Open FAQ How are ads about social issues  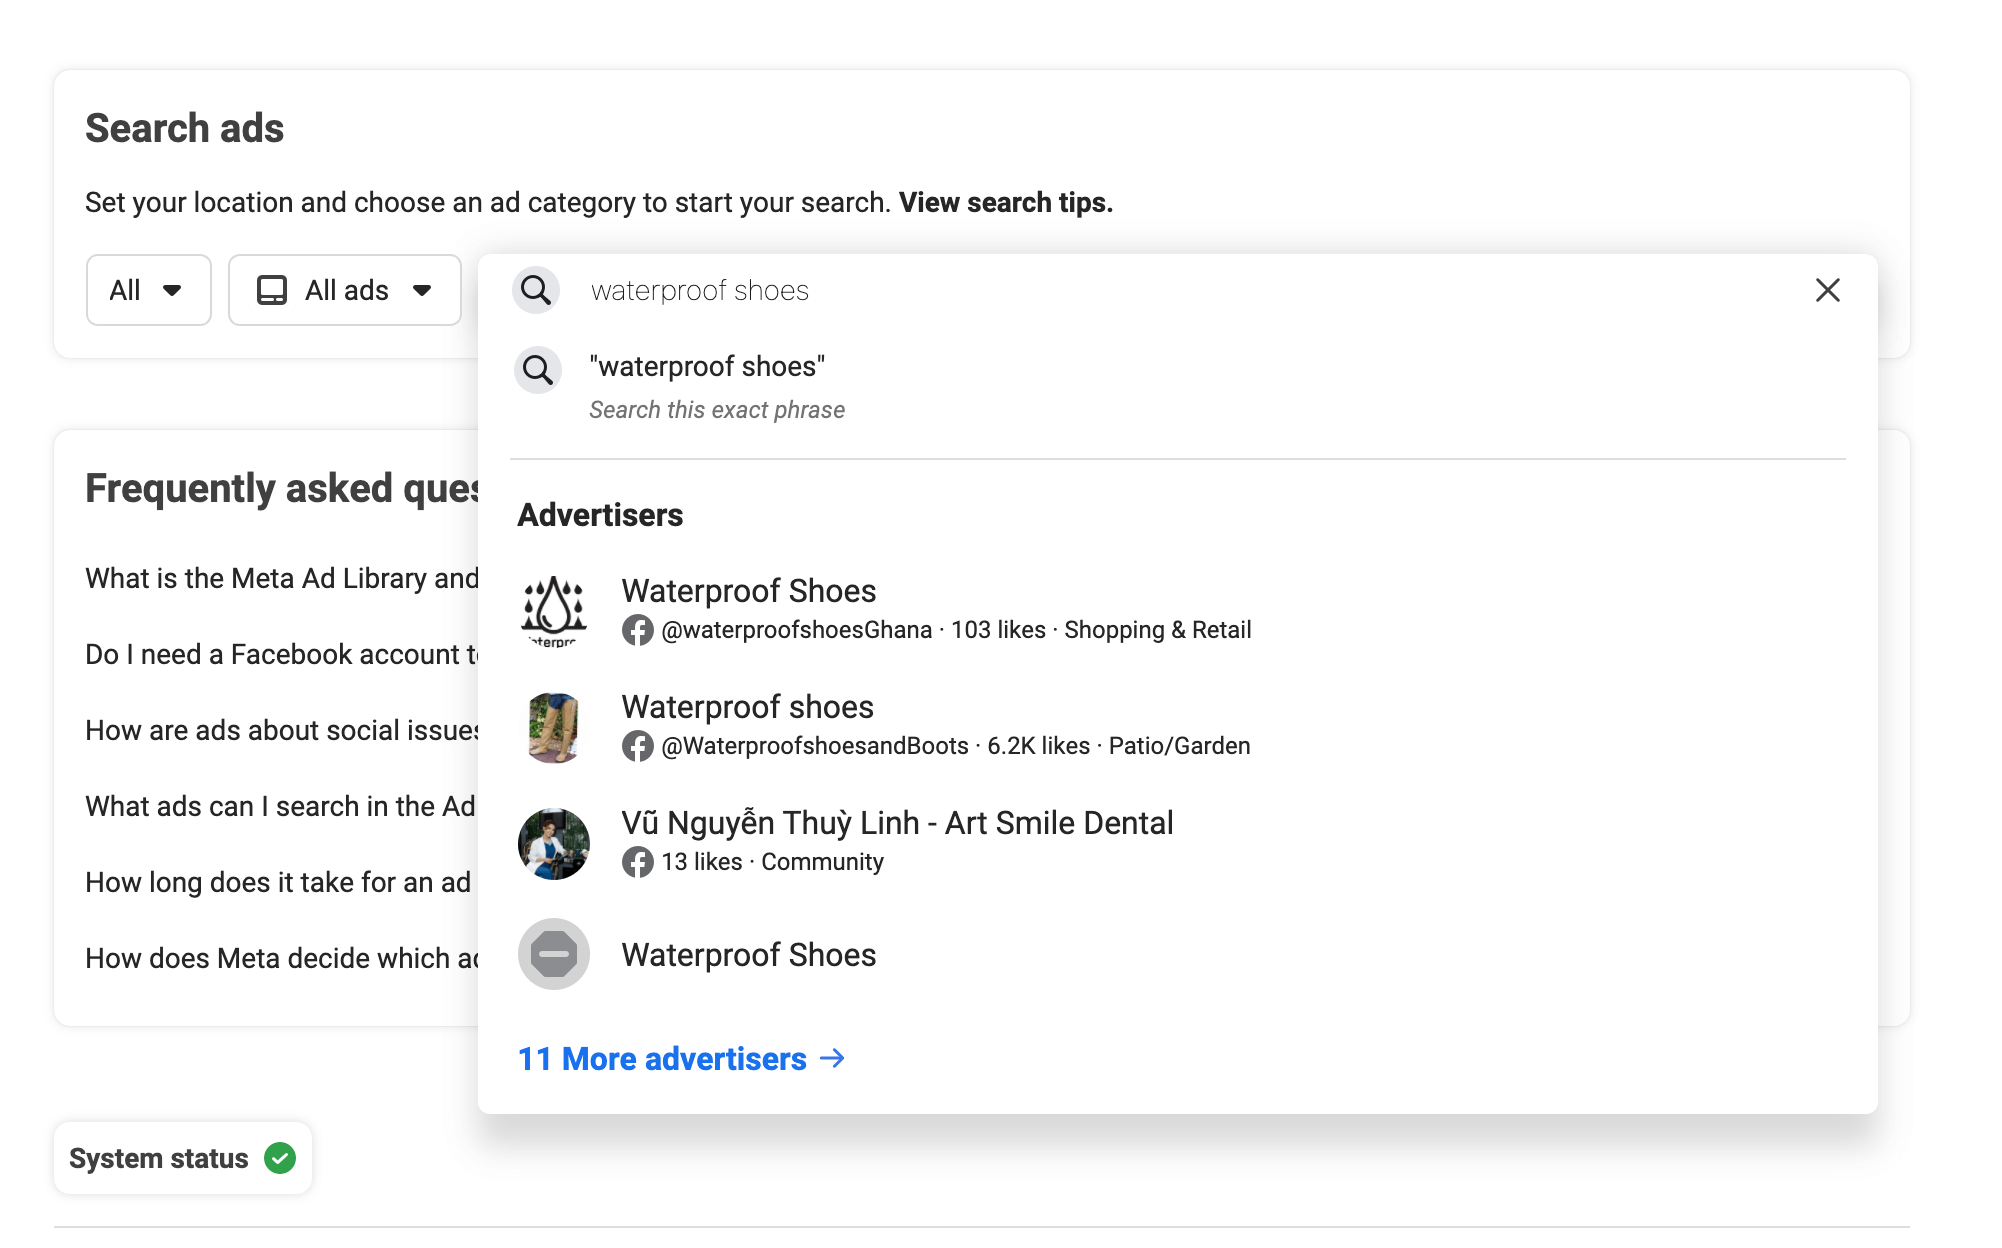[x=282, y=731]
